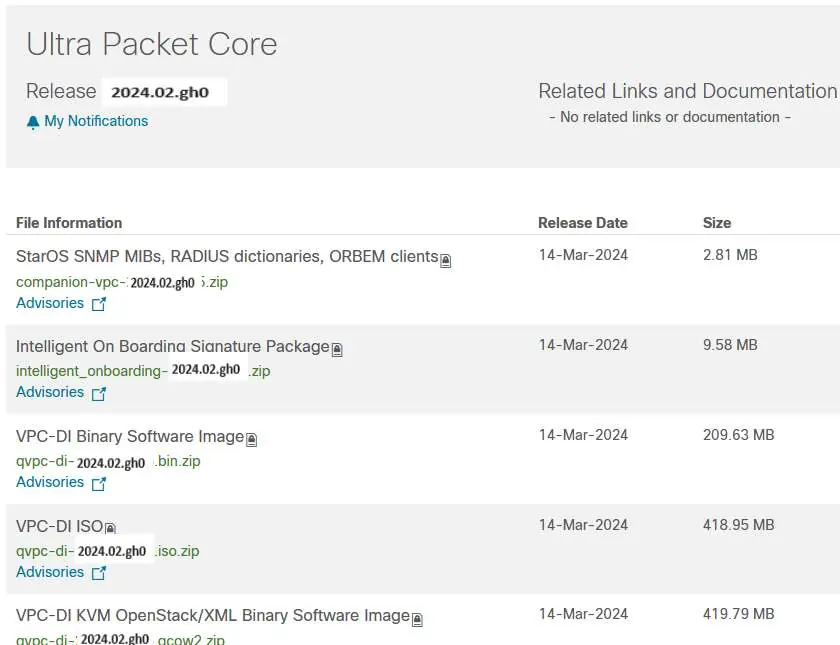
Task: Click the VPC-DI KVM OpenStack/XML Binary Software Image title
Action: click(x=213, y=616)
